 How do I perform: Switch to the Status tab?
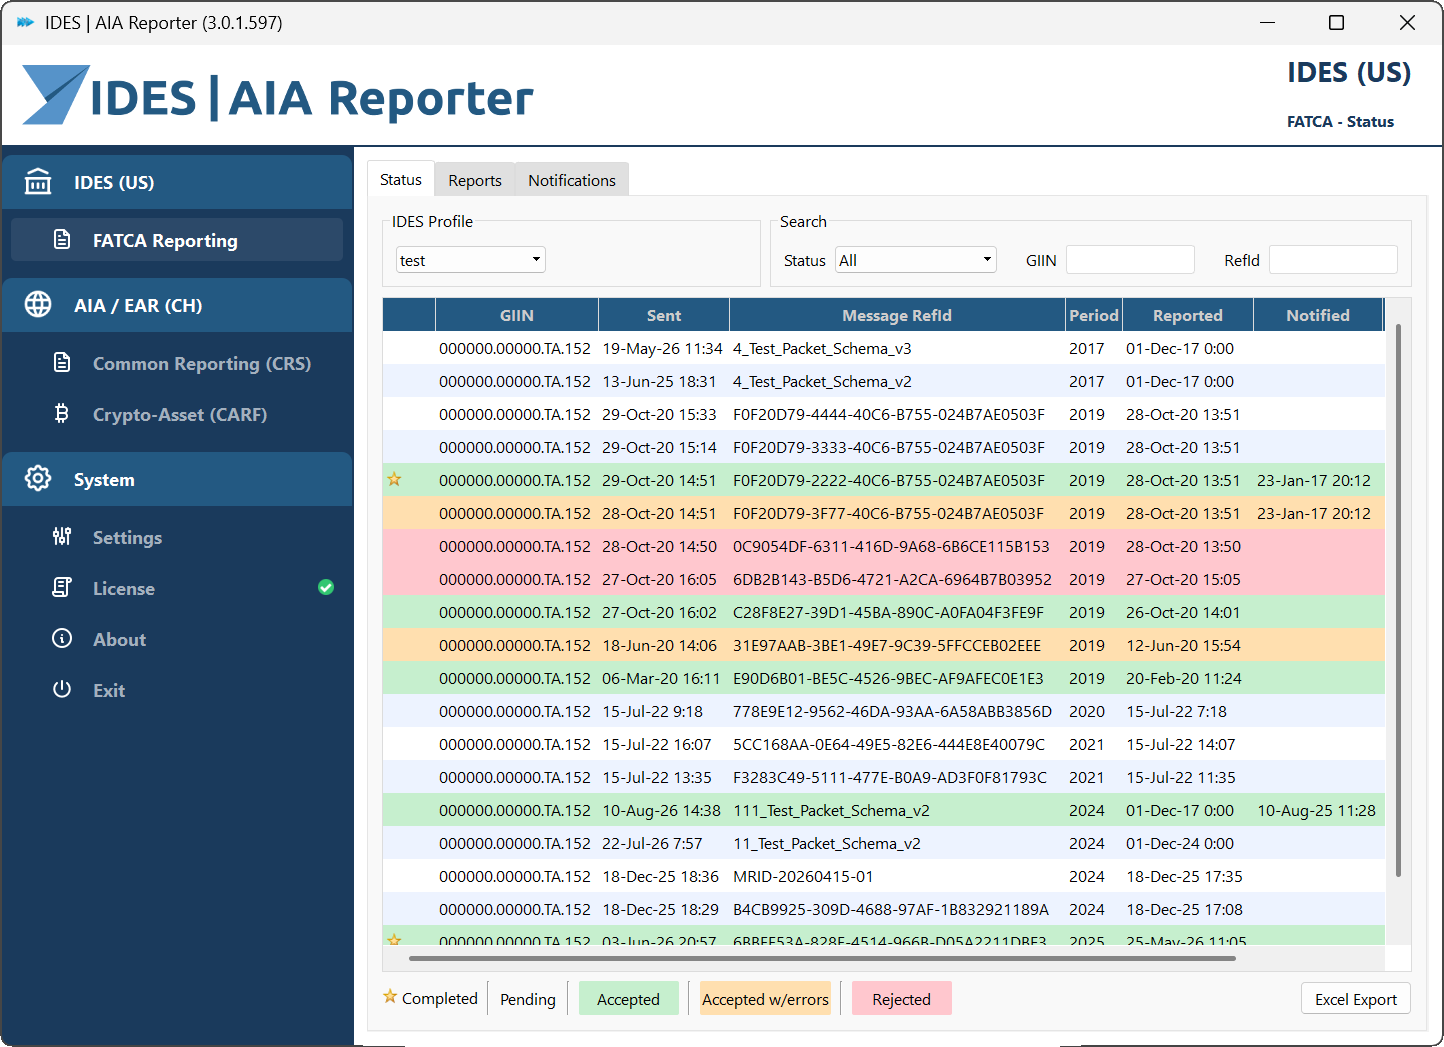(x=401, y=180)
